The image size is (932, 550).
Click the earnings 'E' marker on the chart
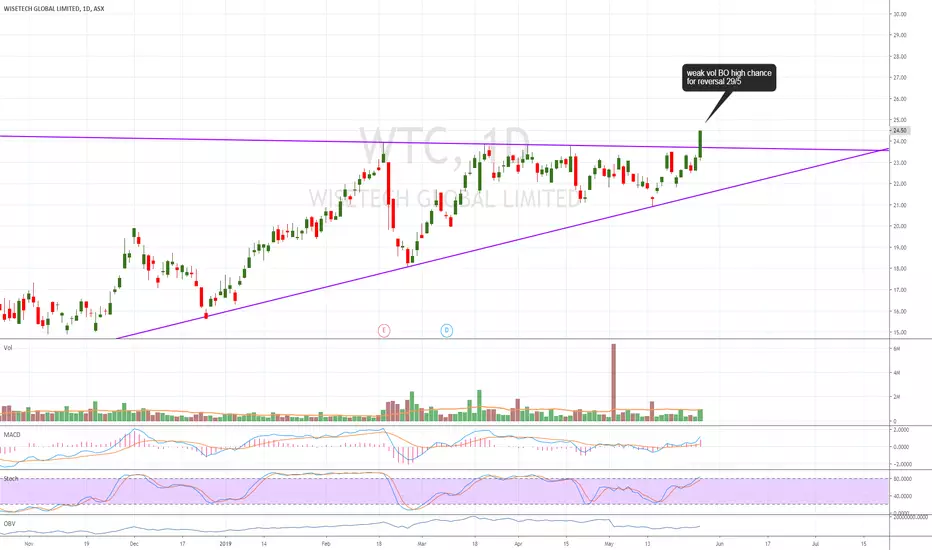[x=384, y=331]
